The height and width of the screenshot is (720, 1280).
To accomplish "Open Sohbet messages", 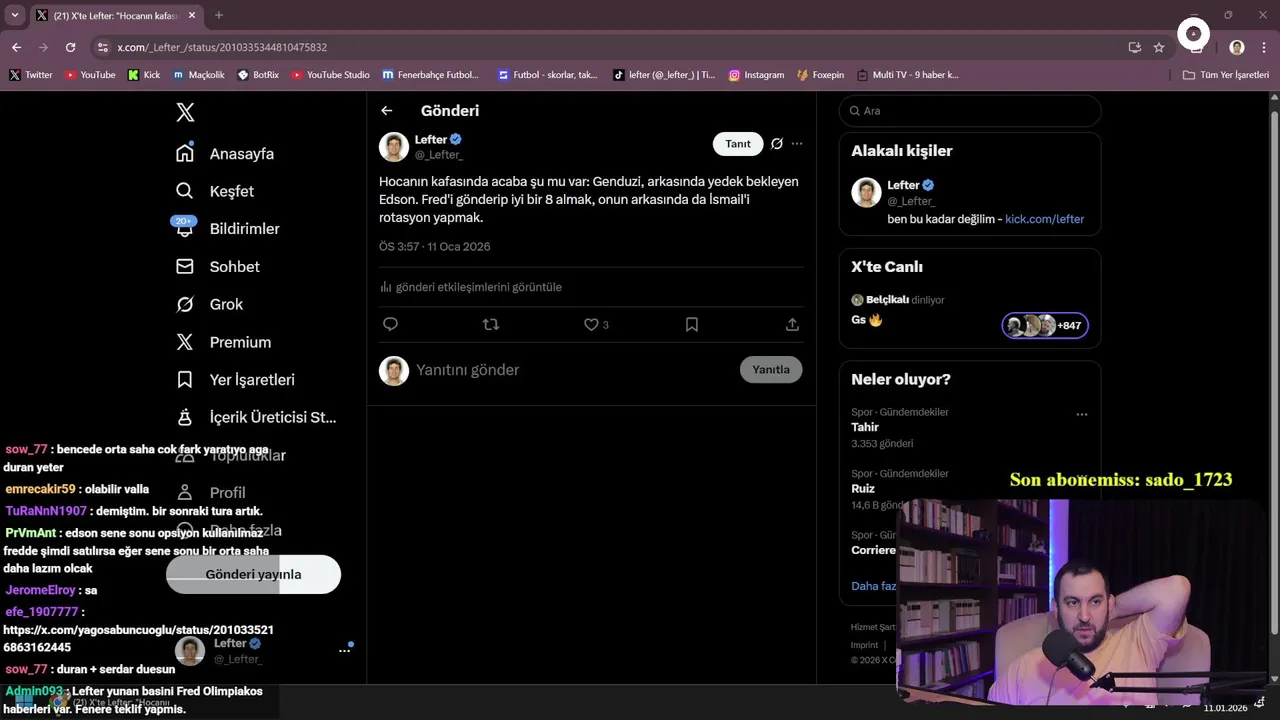I will coord(218,267).
